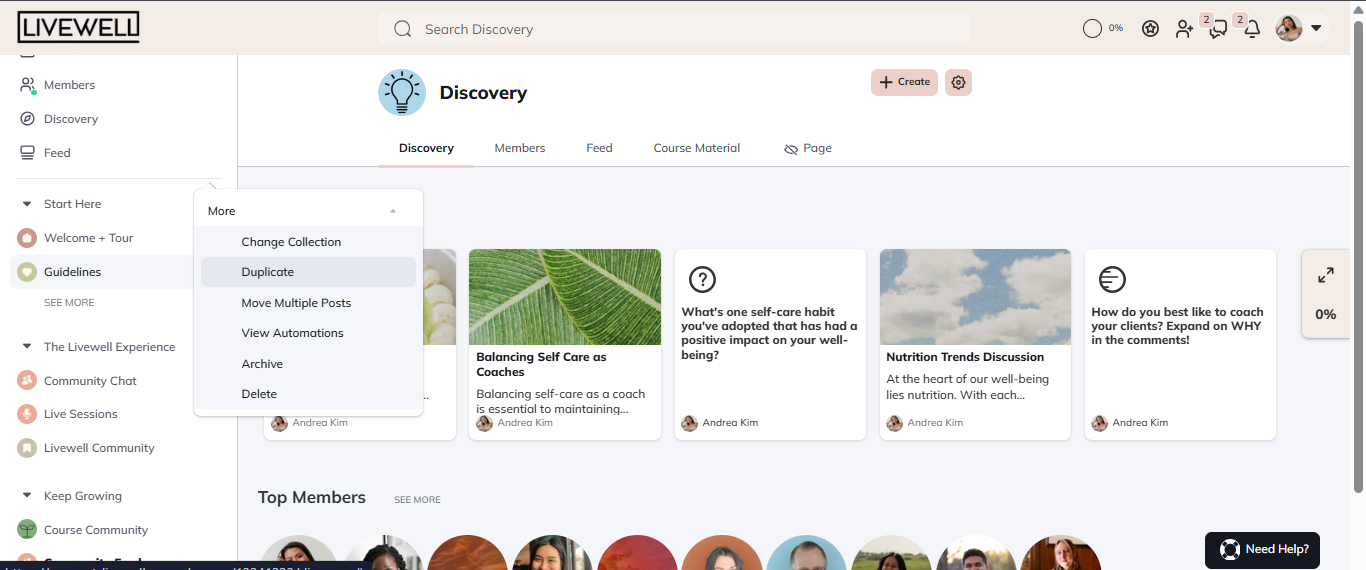Click SEE MORE under Guidelines

coord(69,303)
